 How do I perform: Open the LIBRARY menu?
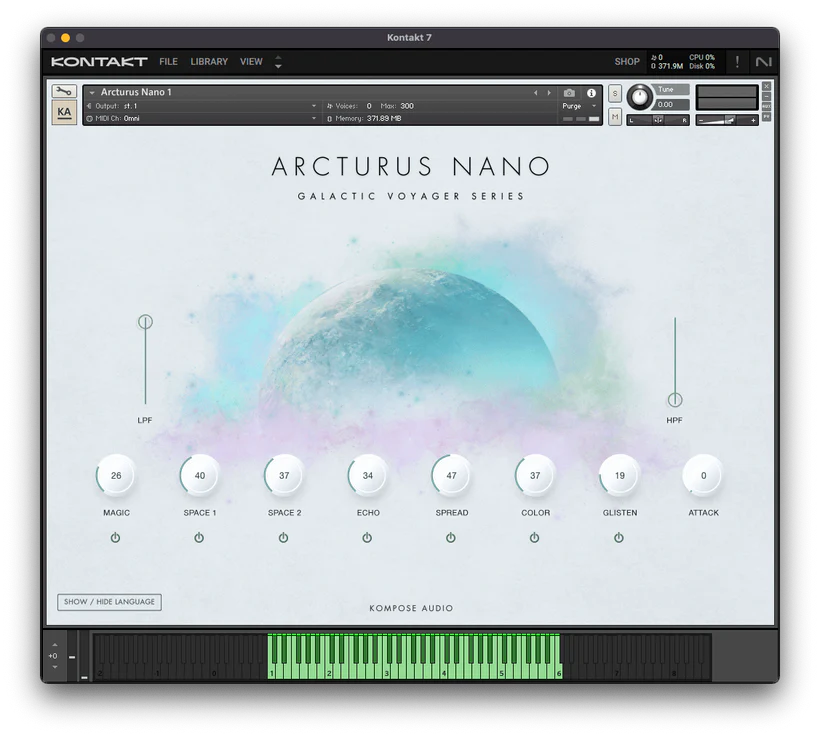tap(209, 61)
